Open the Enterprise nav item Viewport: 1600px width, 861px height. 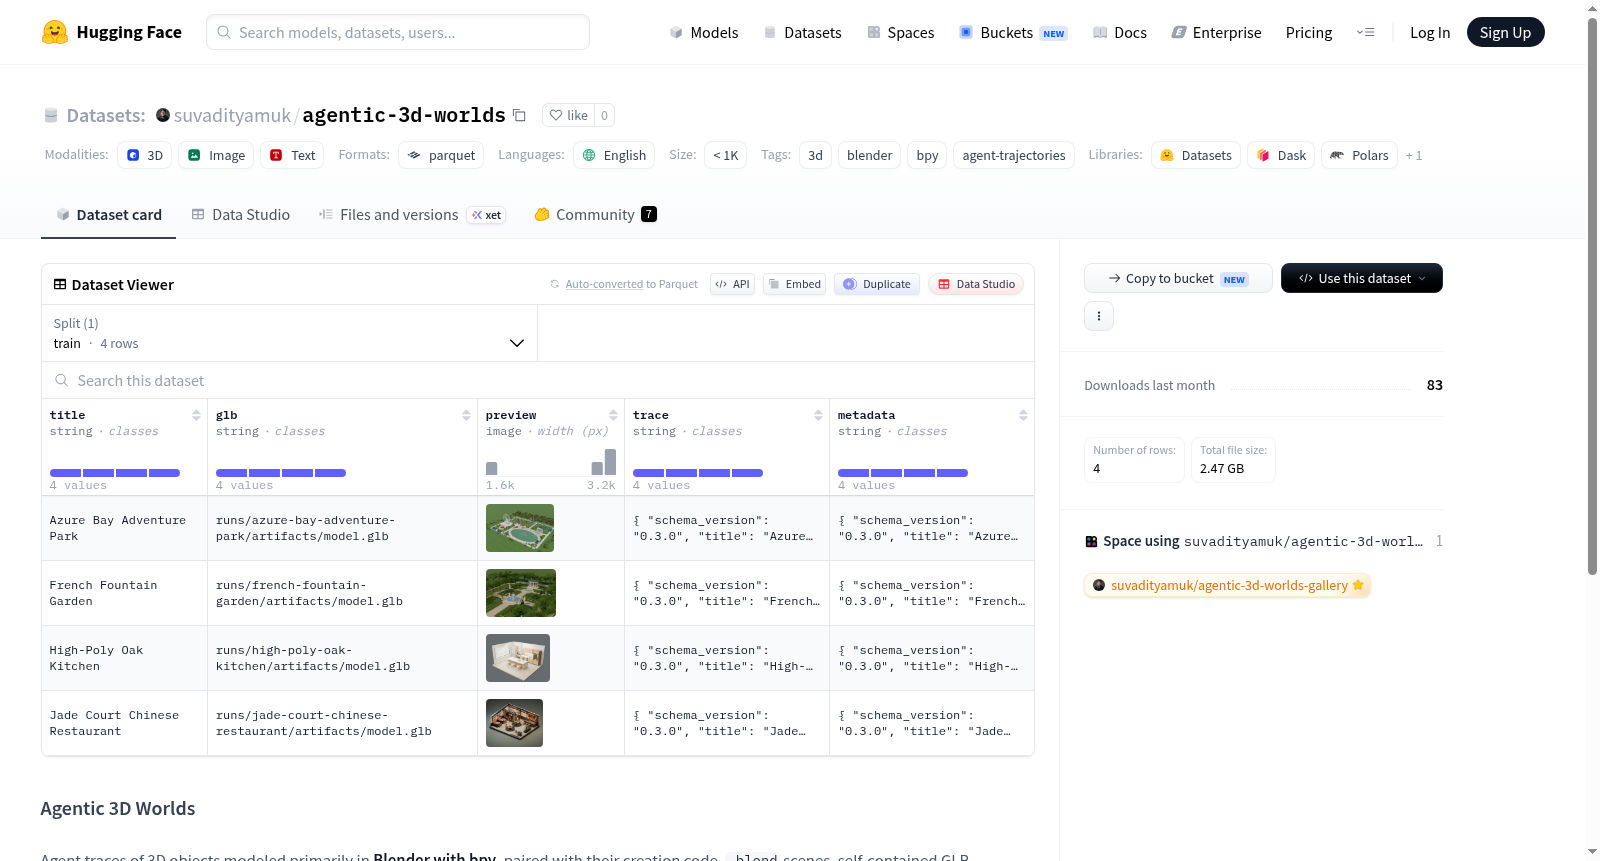(x=1216, y=32)
